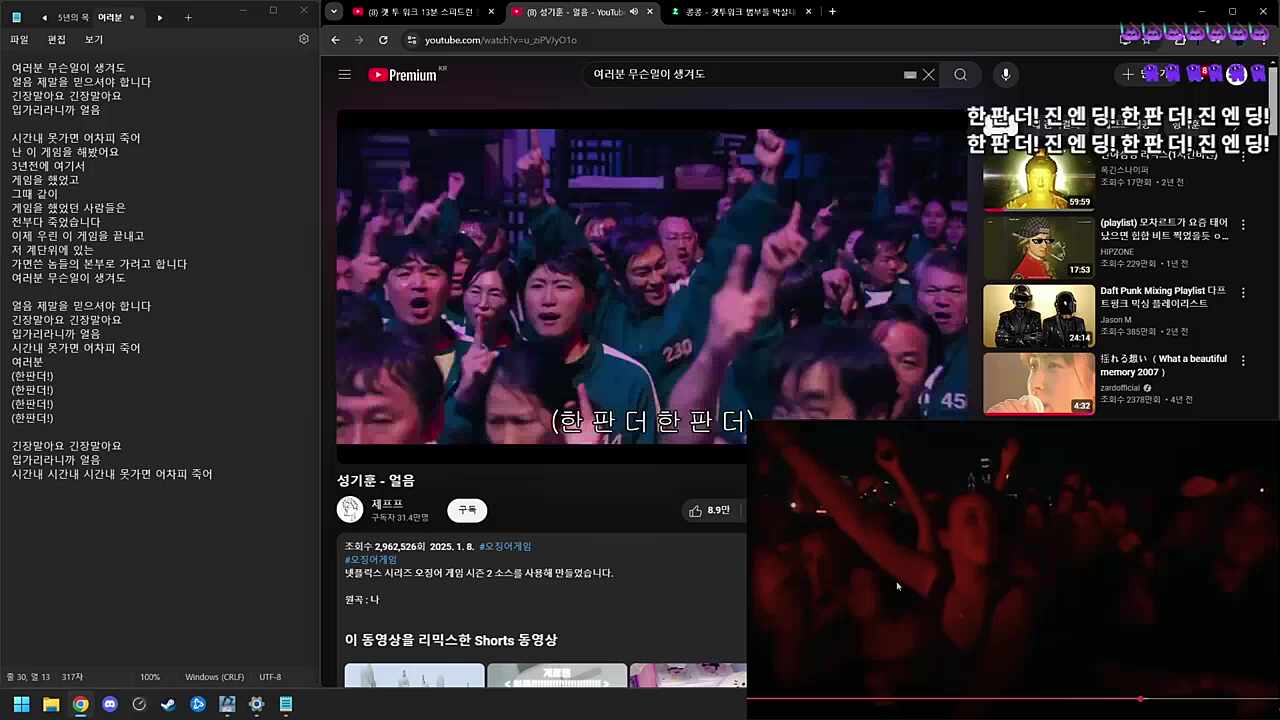Open #오징어게임 hashtag on second description line

(x=371, y=559)
